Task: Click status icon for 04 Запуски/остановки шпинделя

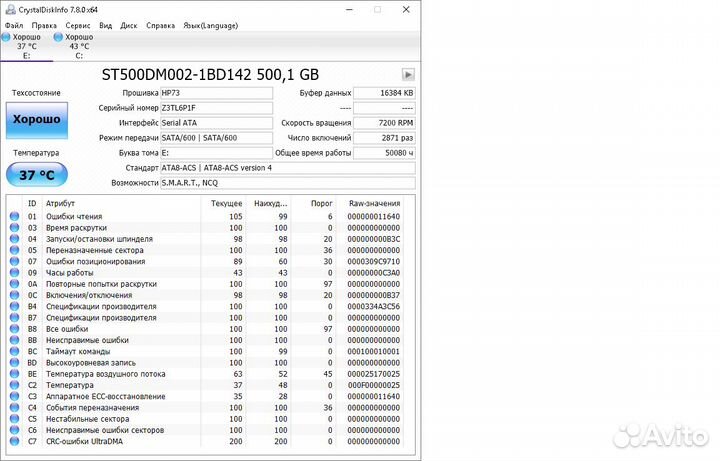Action: pyautogui.click(x=14, y=239)
